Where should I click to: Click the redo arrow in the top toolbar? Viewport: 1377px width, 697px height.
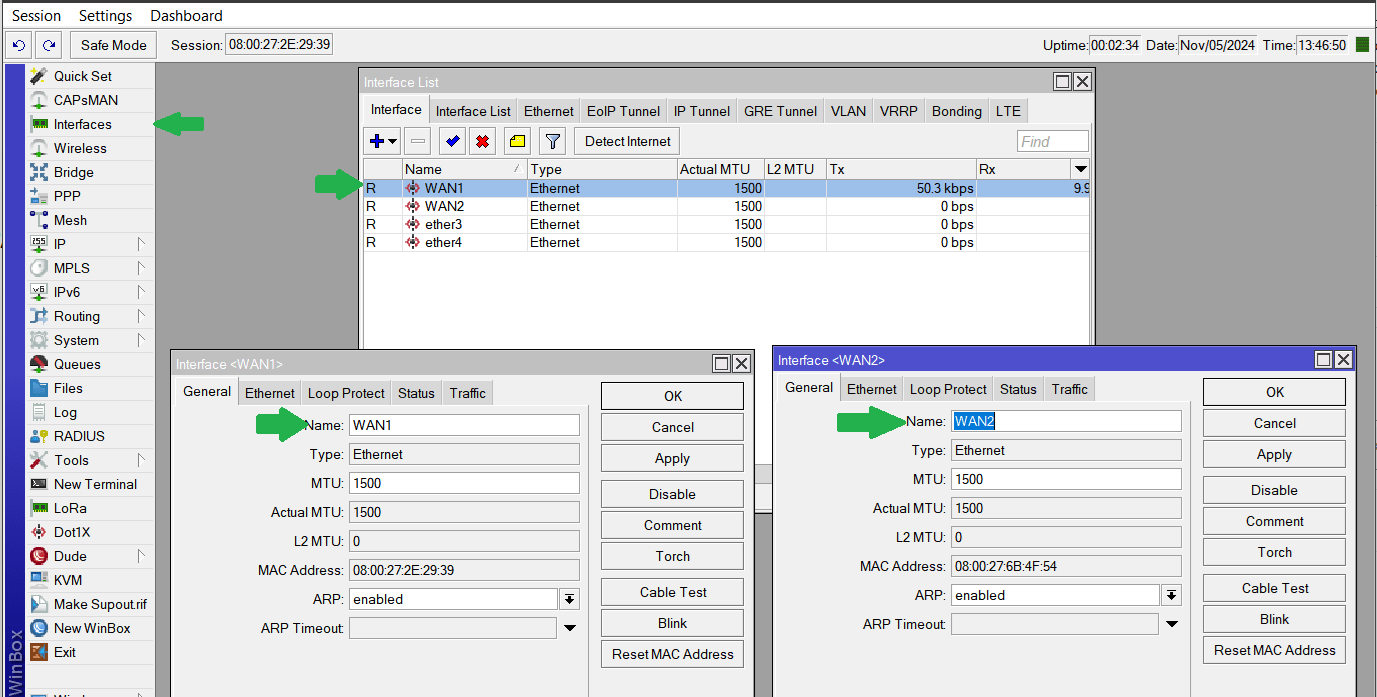[47, 44]
